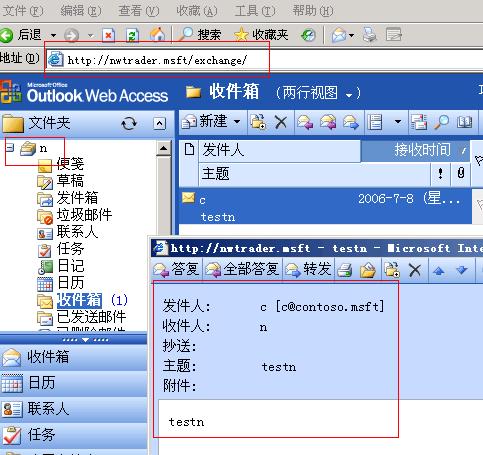
Task: Click the browser toolbar mail envelope icon
Action: click(x=339, y=35)
